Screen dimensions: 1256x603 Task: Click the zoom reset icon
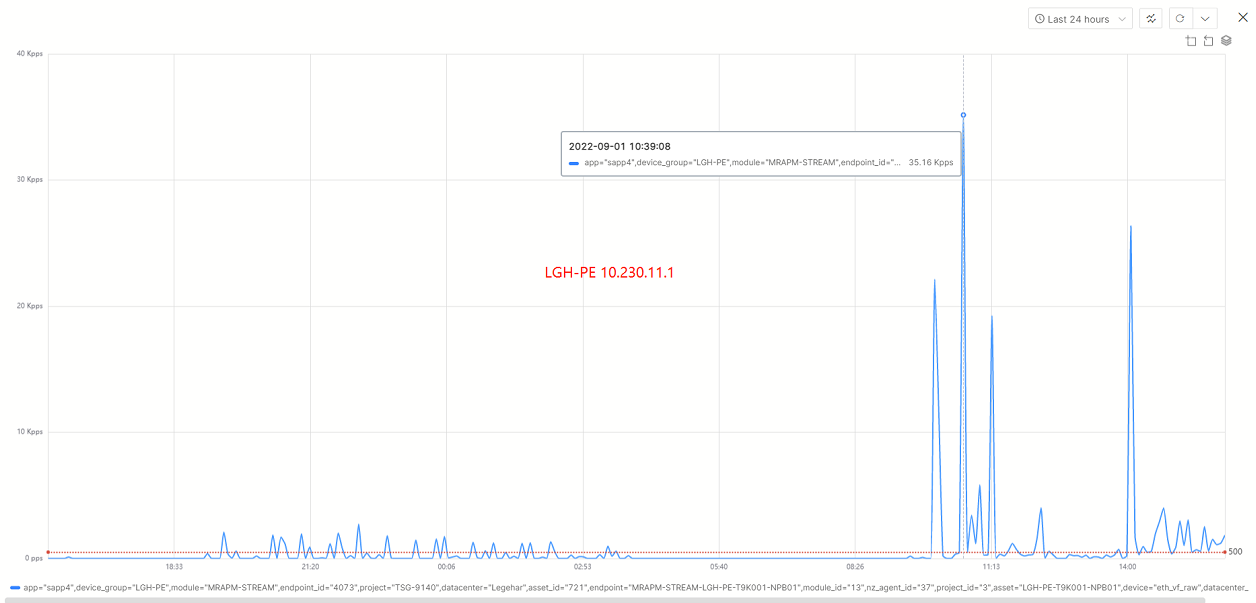click(x=1208, y=41)
